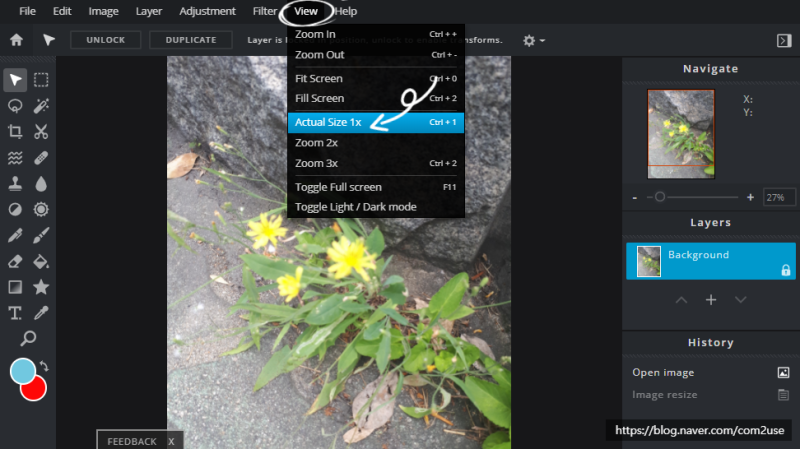
Task: Click the Navigate preview thumbnail
Action: (681, 134)
